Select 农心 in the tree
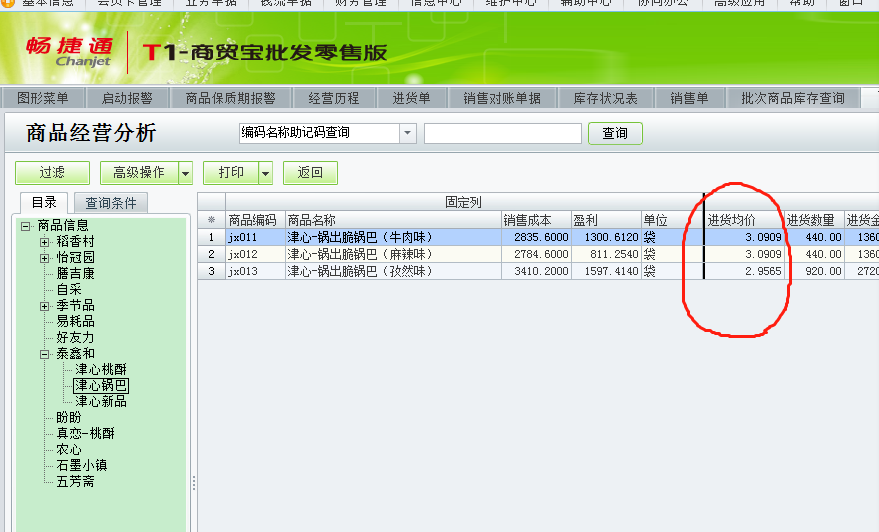Viewport: 879px width, 532px height. [69, 450]
